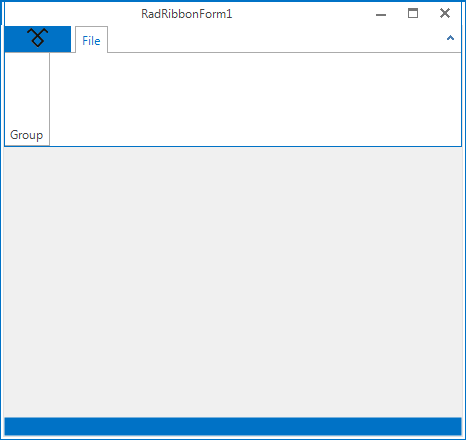The width and height of the screenshot is (466, 440).
Task: Click the title bar right of RadRibbonForm1
Action: 302,14
